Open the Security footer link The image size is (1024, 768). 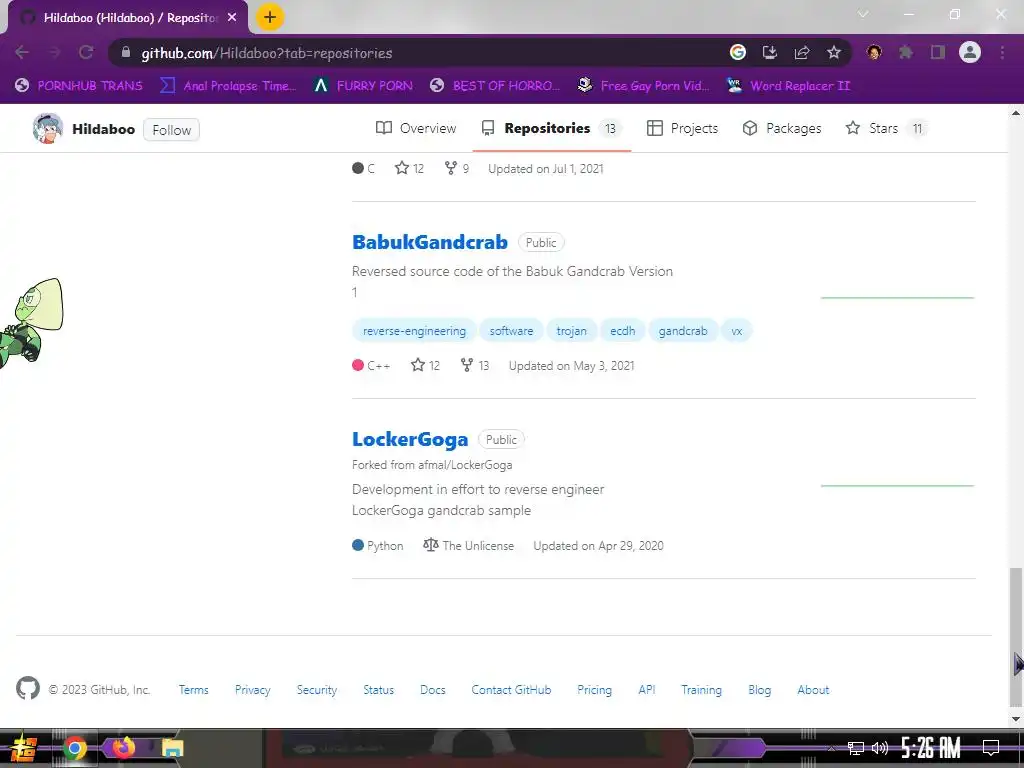click(x=317, y=690)
